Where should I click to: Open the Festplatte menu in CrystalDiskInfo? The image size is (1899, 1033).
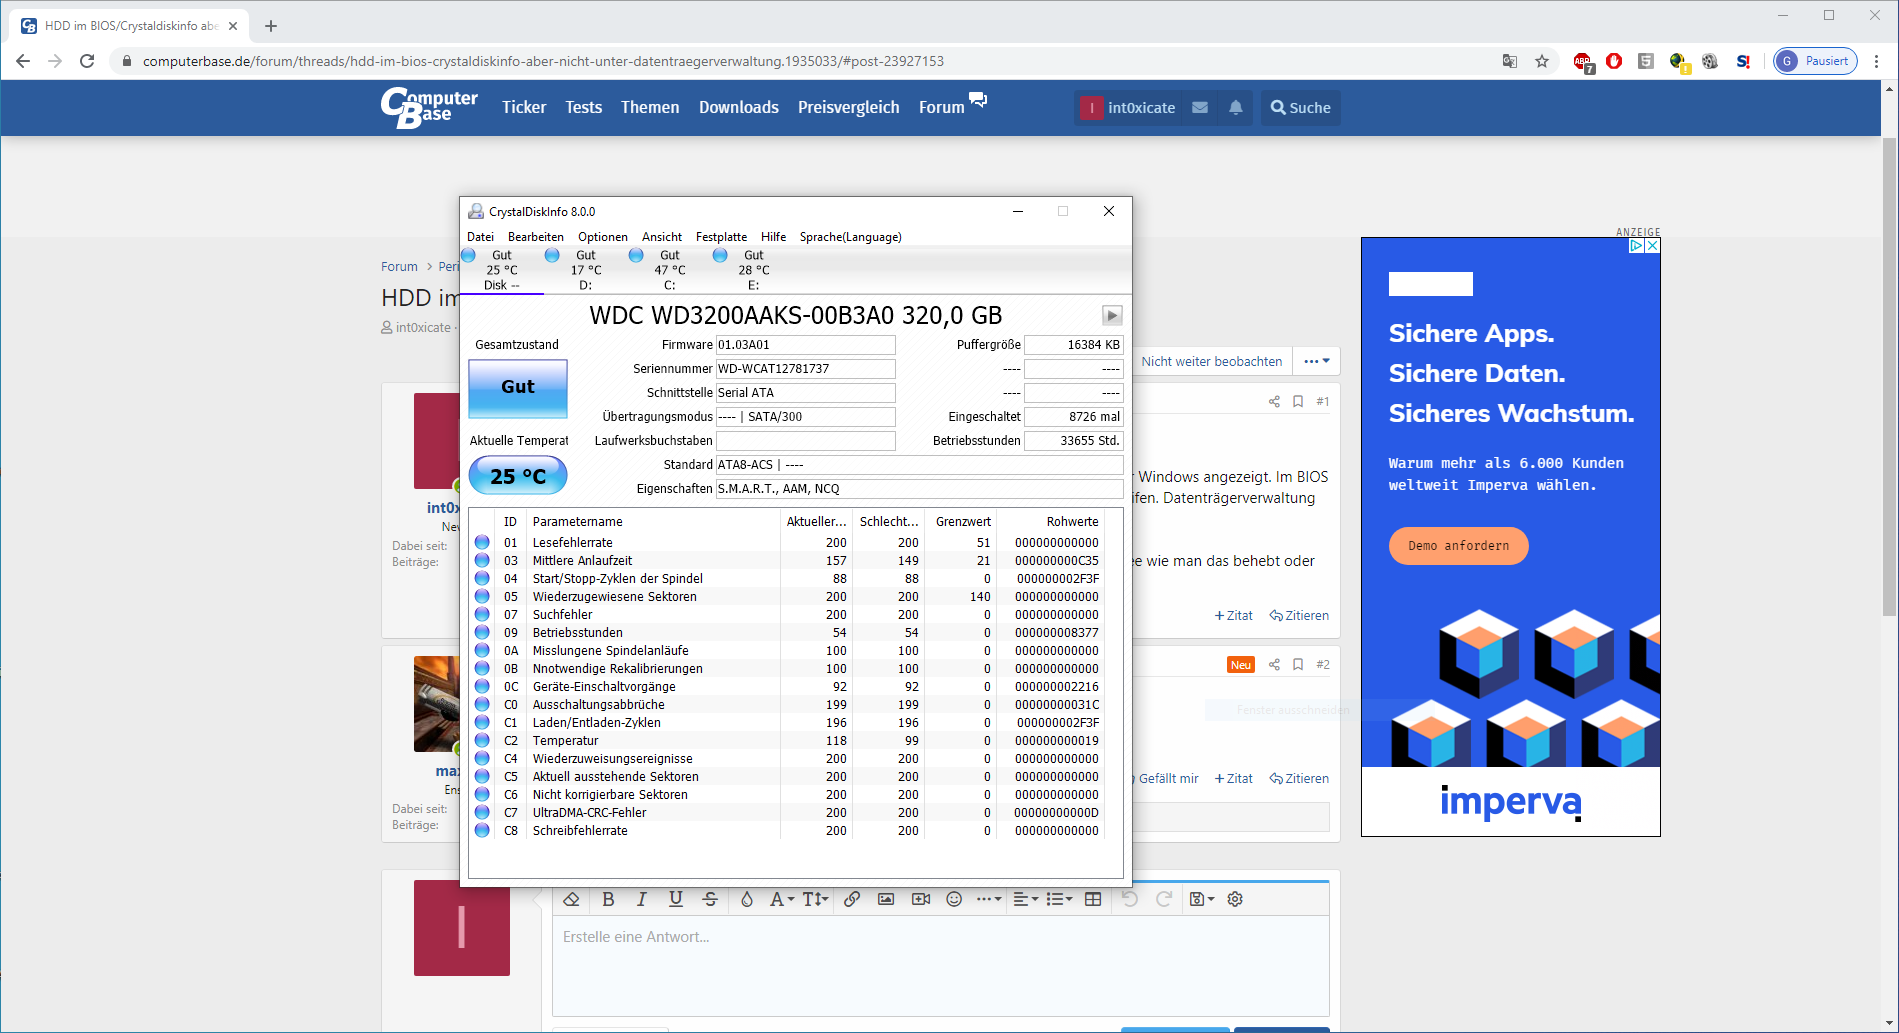click(721, 237)
